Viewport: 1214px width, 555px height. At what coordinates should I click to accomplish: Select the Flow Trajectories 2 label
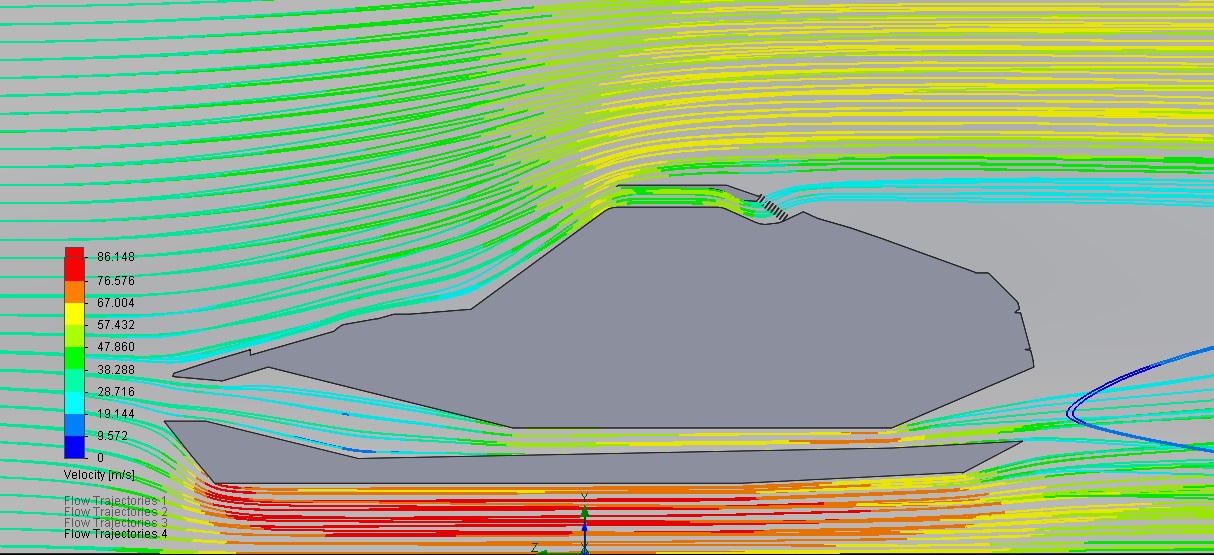pyautogui.click(x=115, y=512)
